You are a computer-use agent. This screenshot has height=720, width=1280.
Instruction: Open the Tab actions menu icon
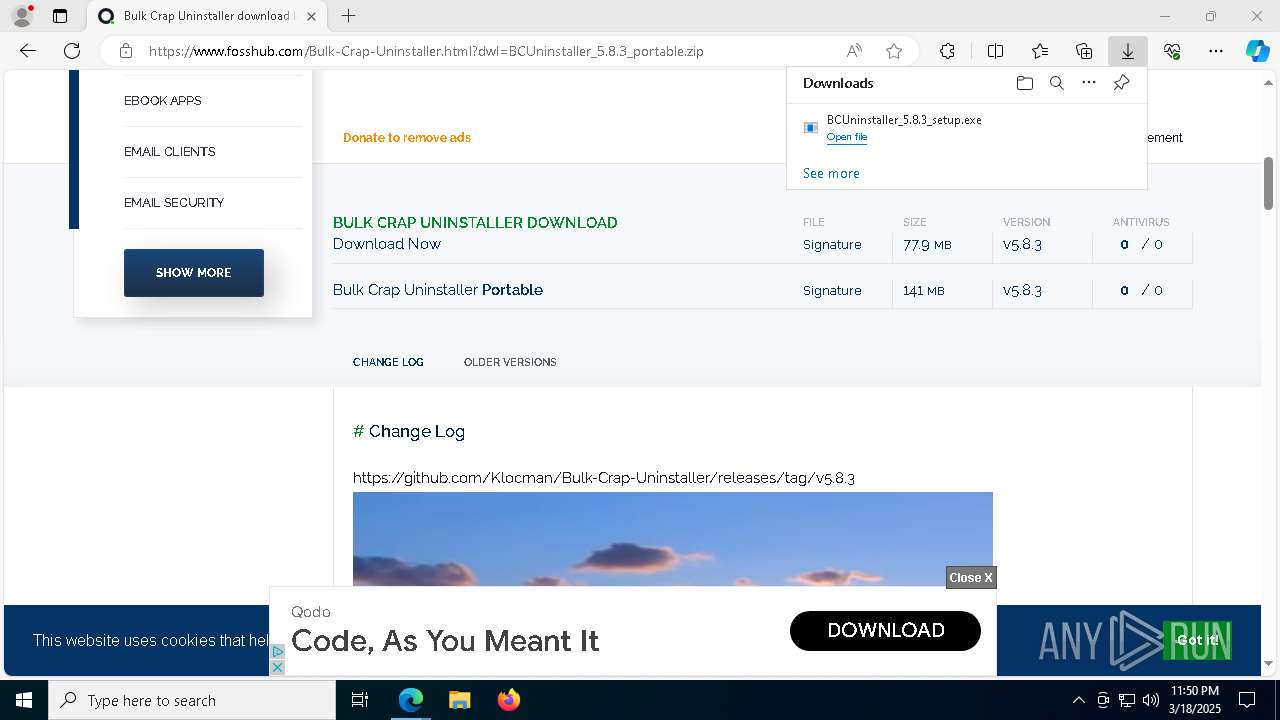pyautogui.click(x=60, y=16)
